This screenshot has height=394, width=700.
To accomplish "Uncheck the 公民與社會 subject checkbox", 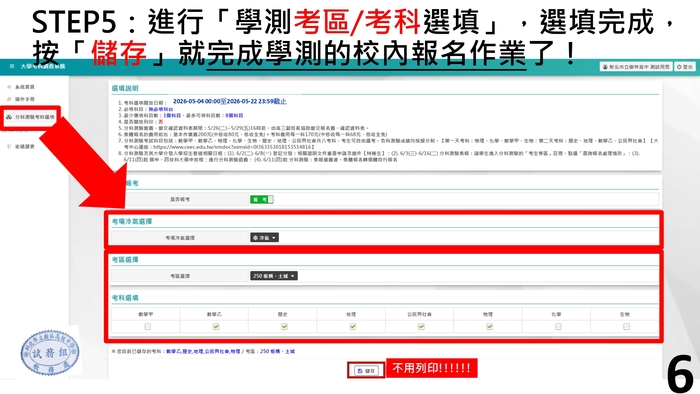I will [421, 327].
